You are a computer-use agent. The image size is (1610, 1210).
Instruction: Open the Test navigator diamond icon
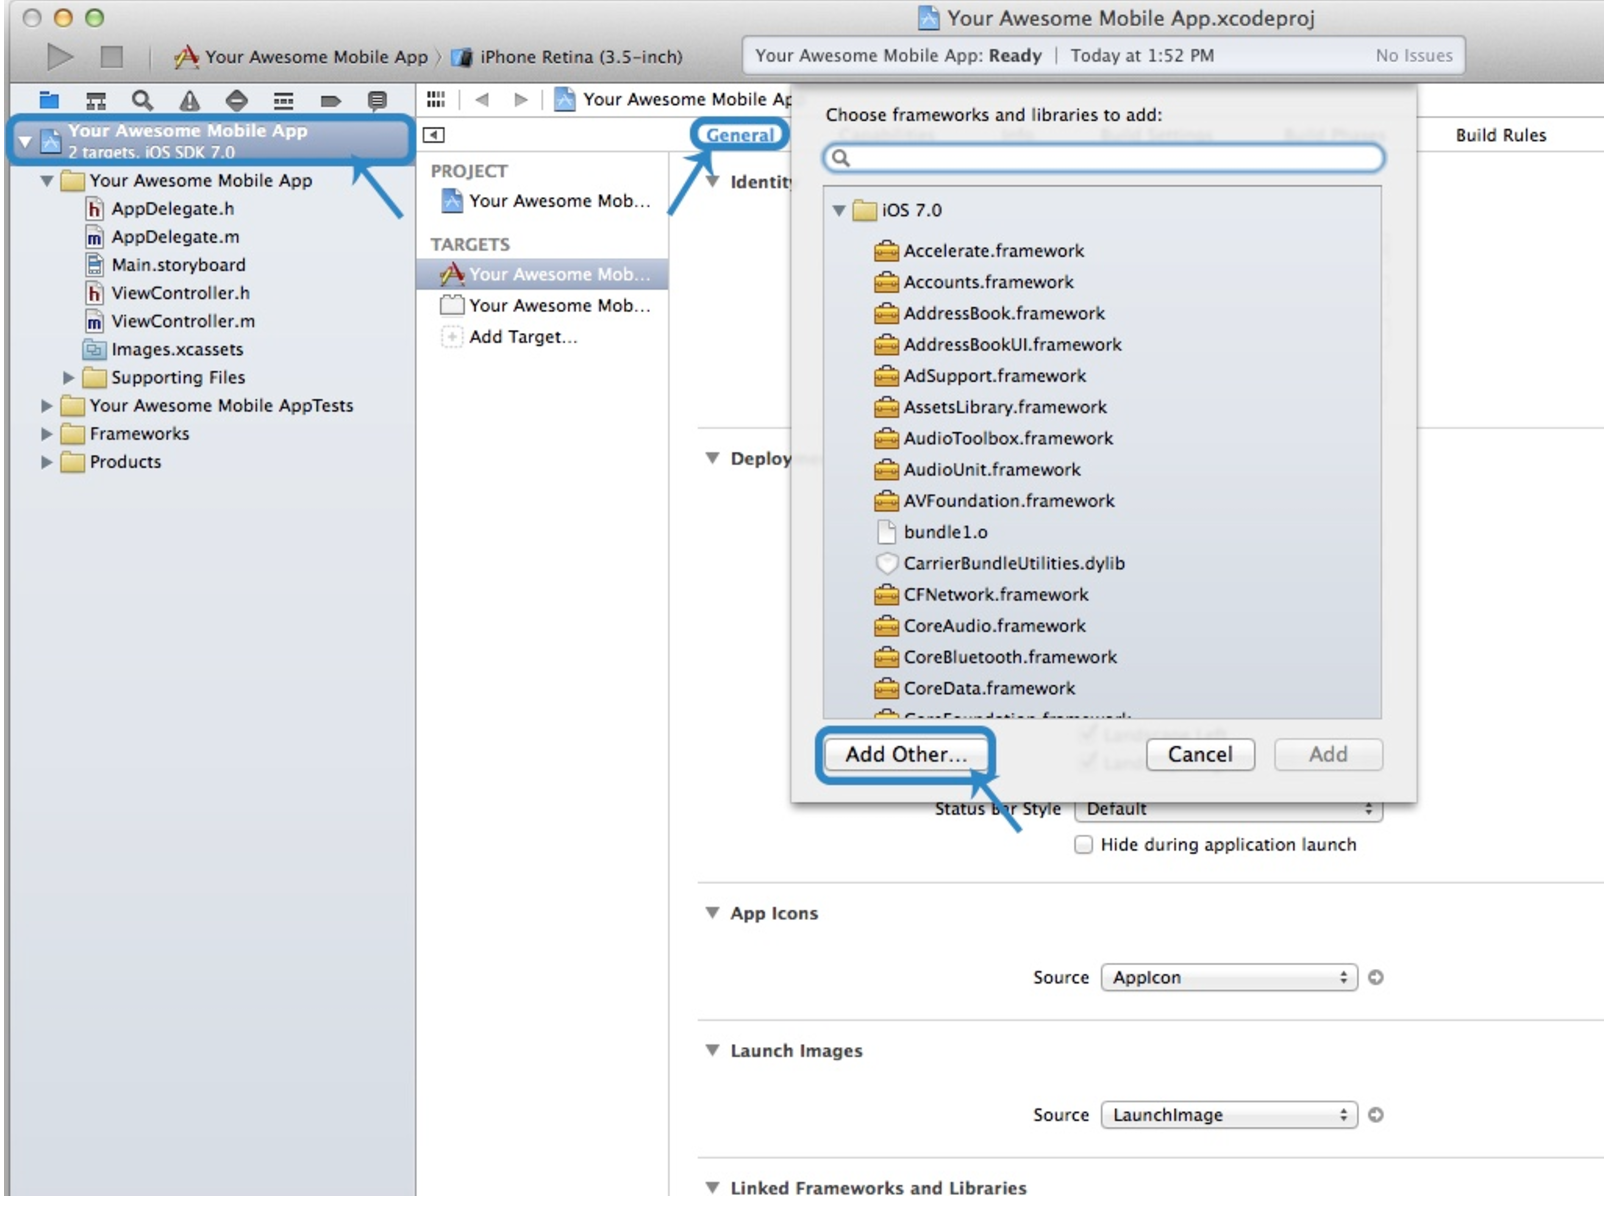click(236, 100)
